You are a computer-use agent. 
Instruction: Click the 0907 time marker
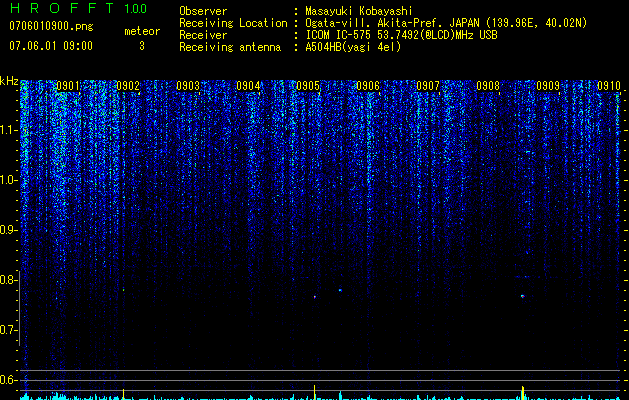tap(428, 86)
